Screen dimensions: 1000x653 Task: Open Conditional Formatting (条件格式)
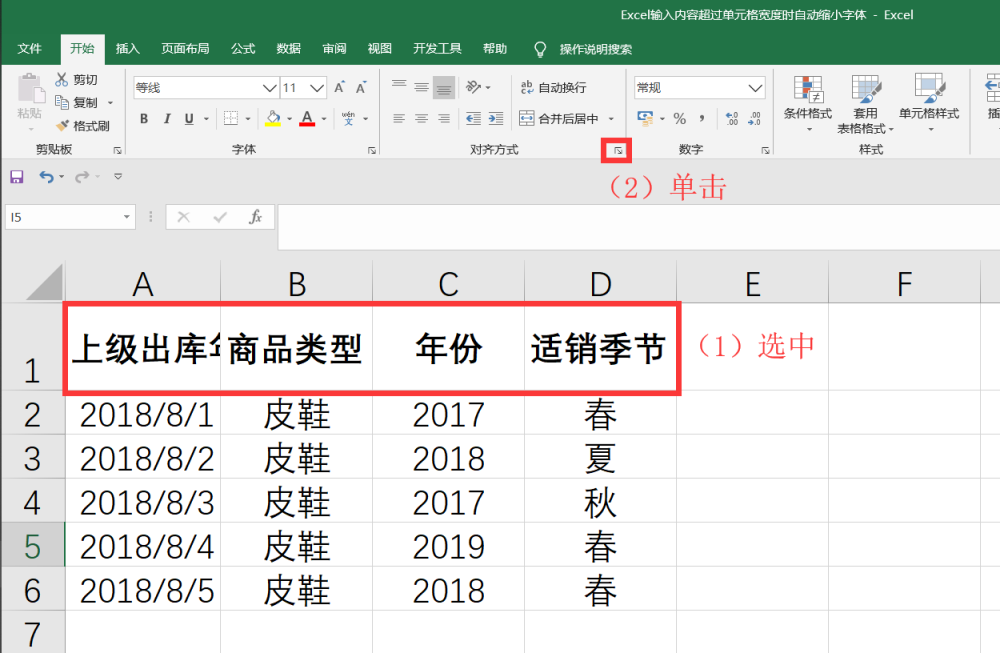click(808, 103)
